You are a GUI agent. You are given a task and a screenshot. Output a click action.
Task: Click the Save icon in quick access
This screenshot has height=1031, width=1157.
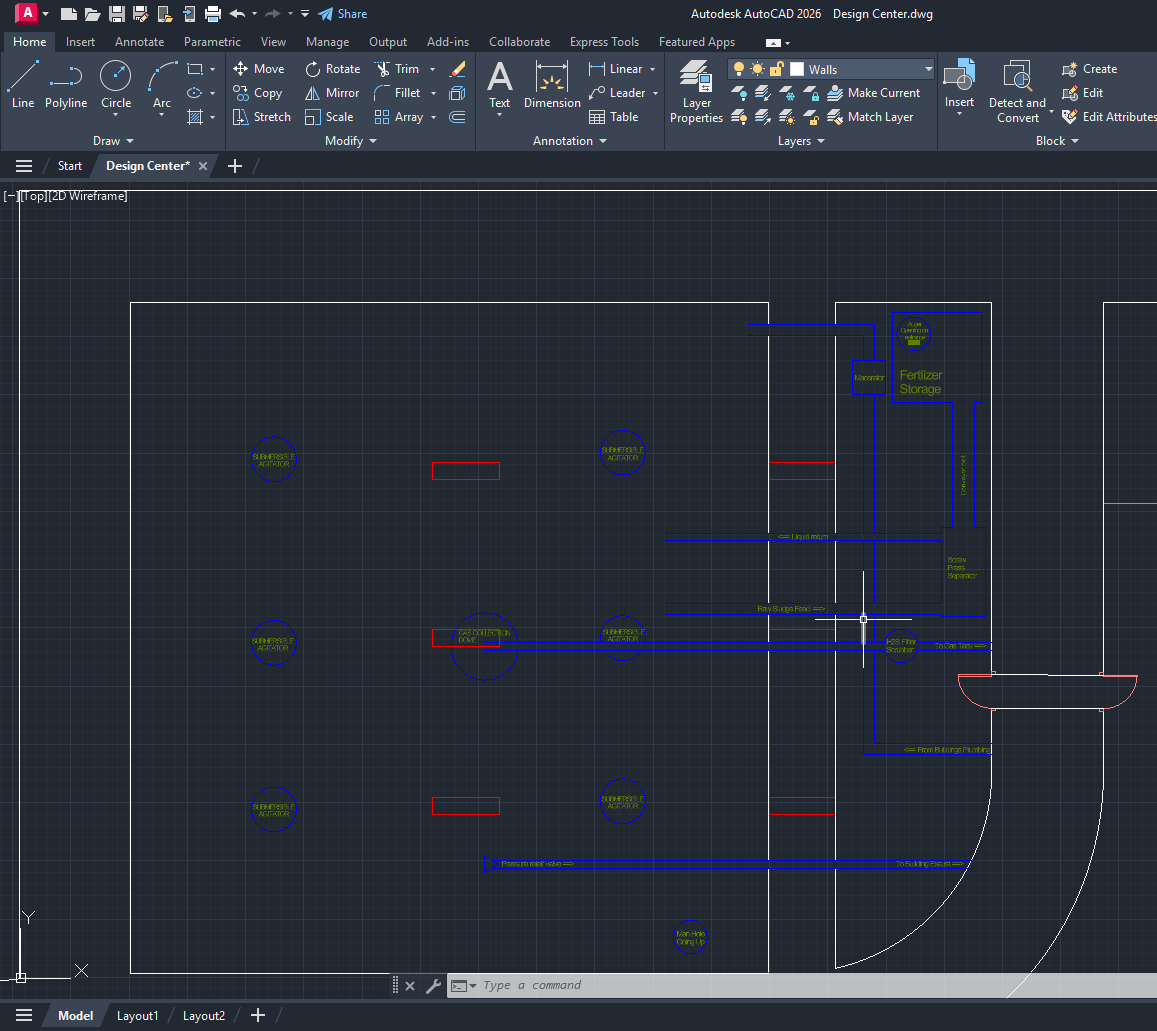[117, 13]
